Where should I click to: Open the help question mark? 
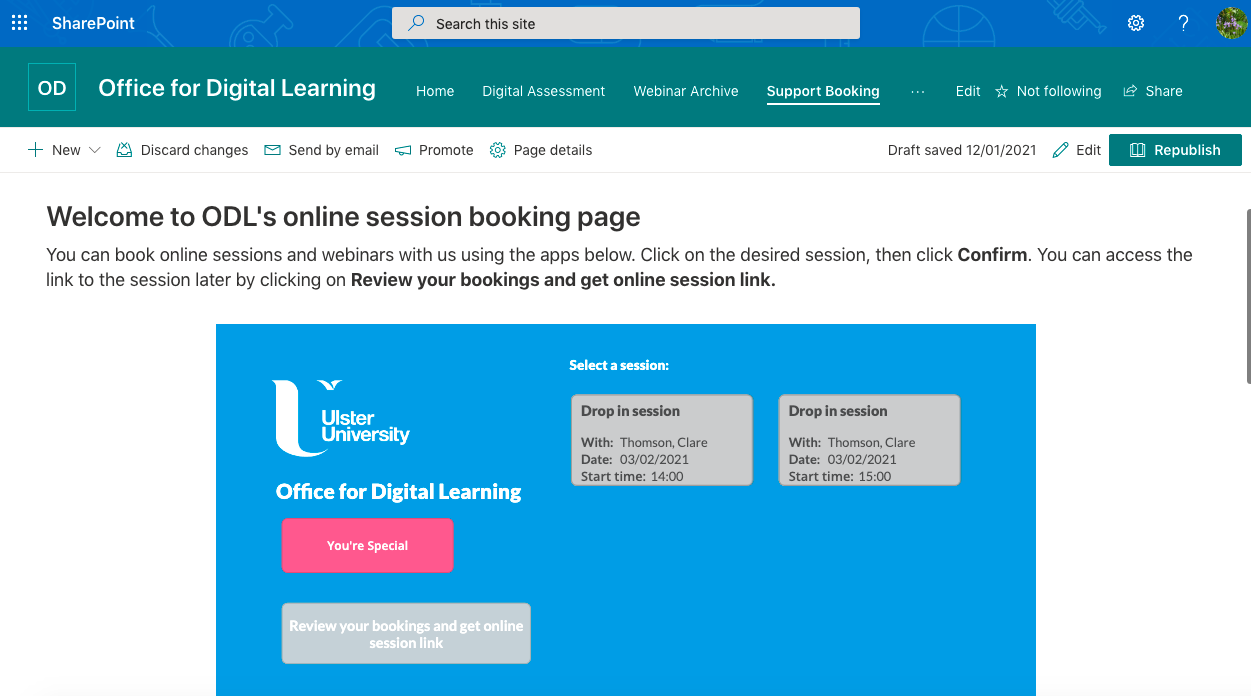click(x=1183, y=23)
